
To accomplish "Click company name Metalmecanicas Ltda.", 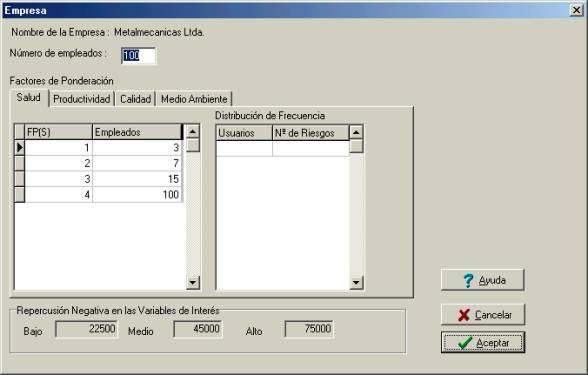I will click(159, 33).
